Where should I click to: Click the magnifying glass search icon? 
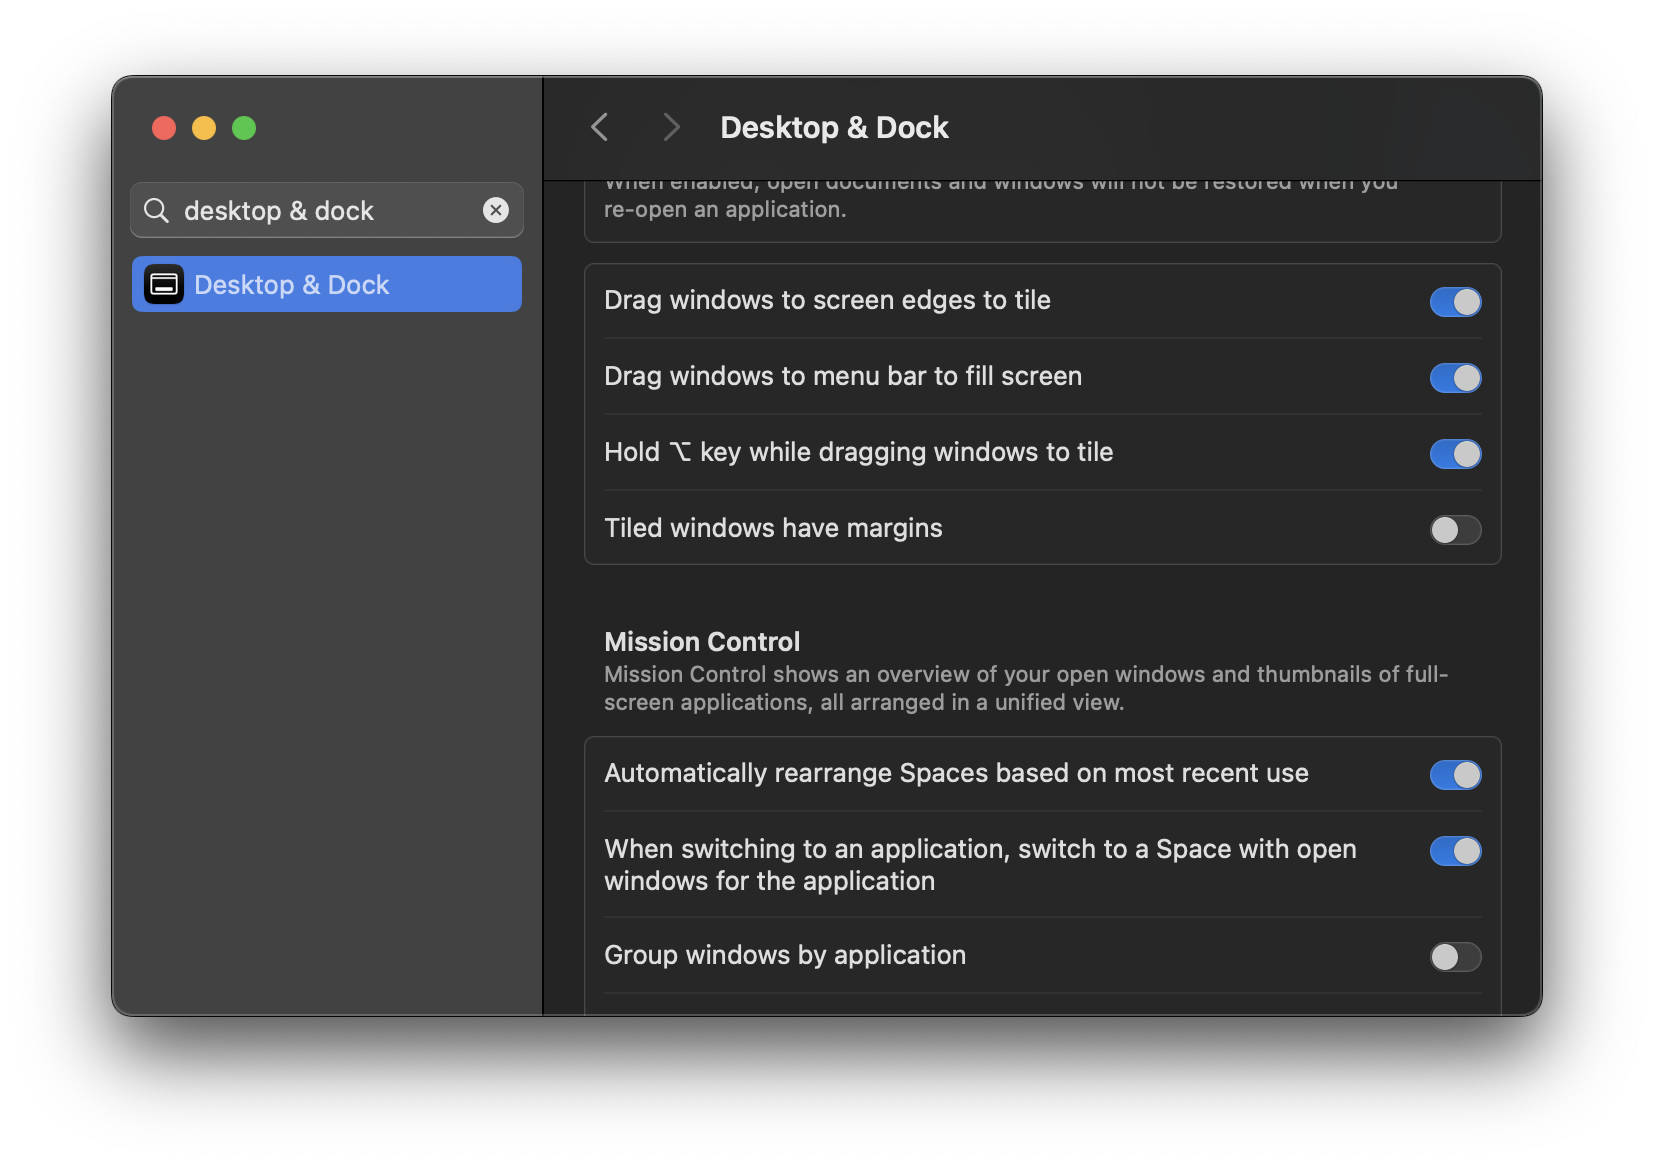click(156, 210)
